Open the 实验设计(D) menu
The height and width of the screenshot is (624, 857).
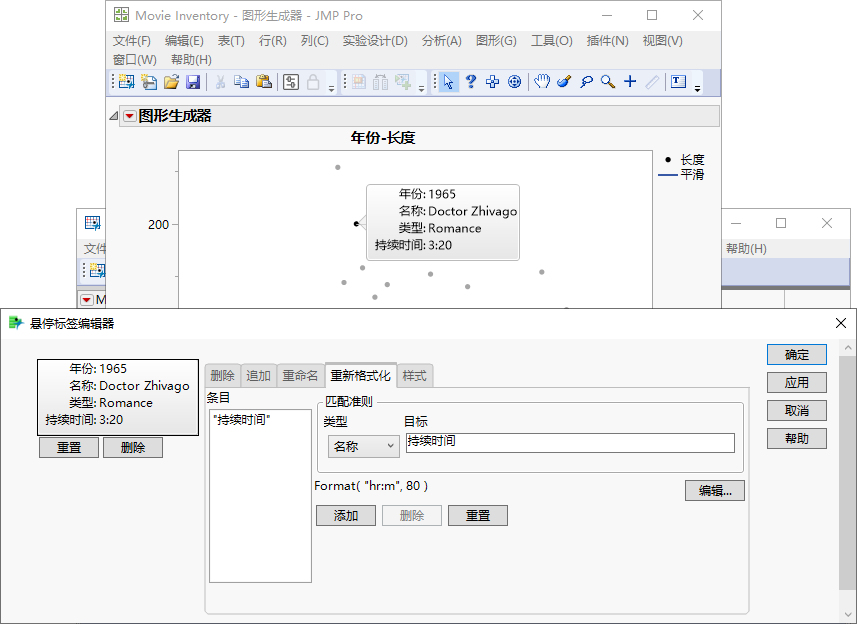pos(375,41)
